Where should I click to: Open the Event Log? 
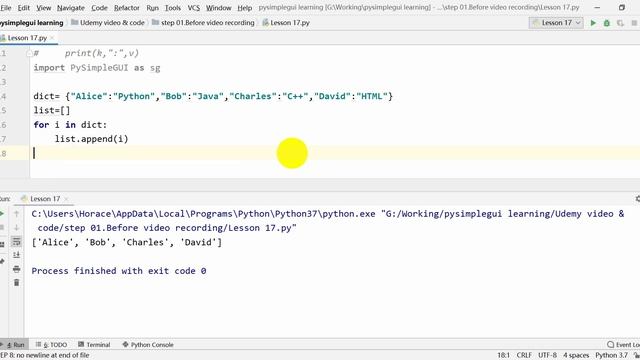623,344
